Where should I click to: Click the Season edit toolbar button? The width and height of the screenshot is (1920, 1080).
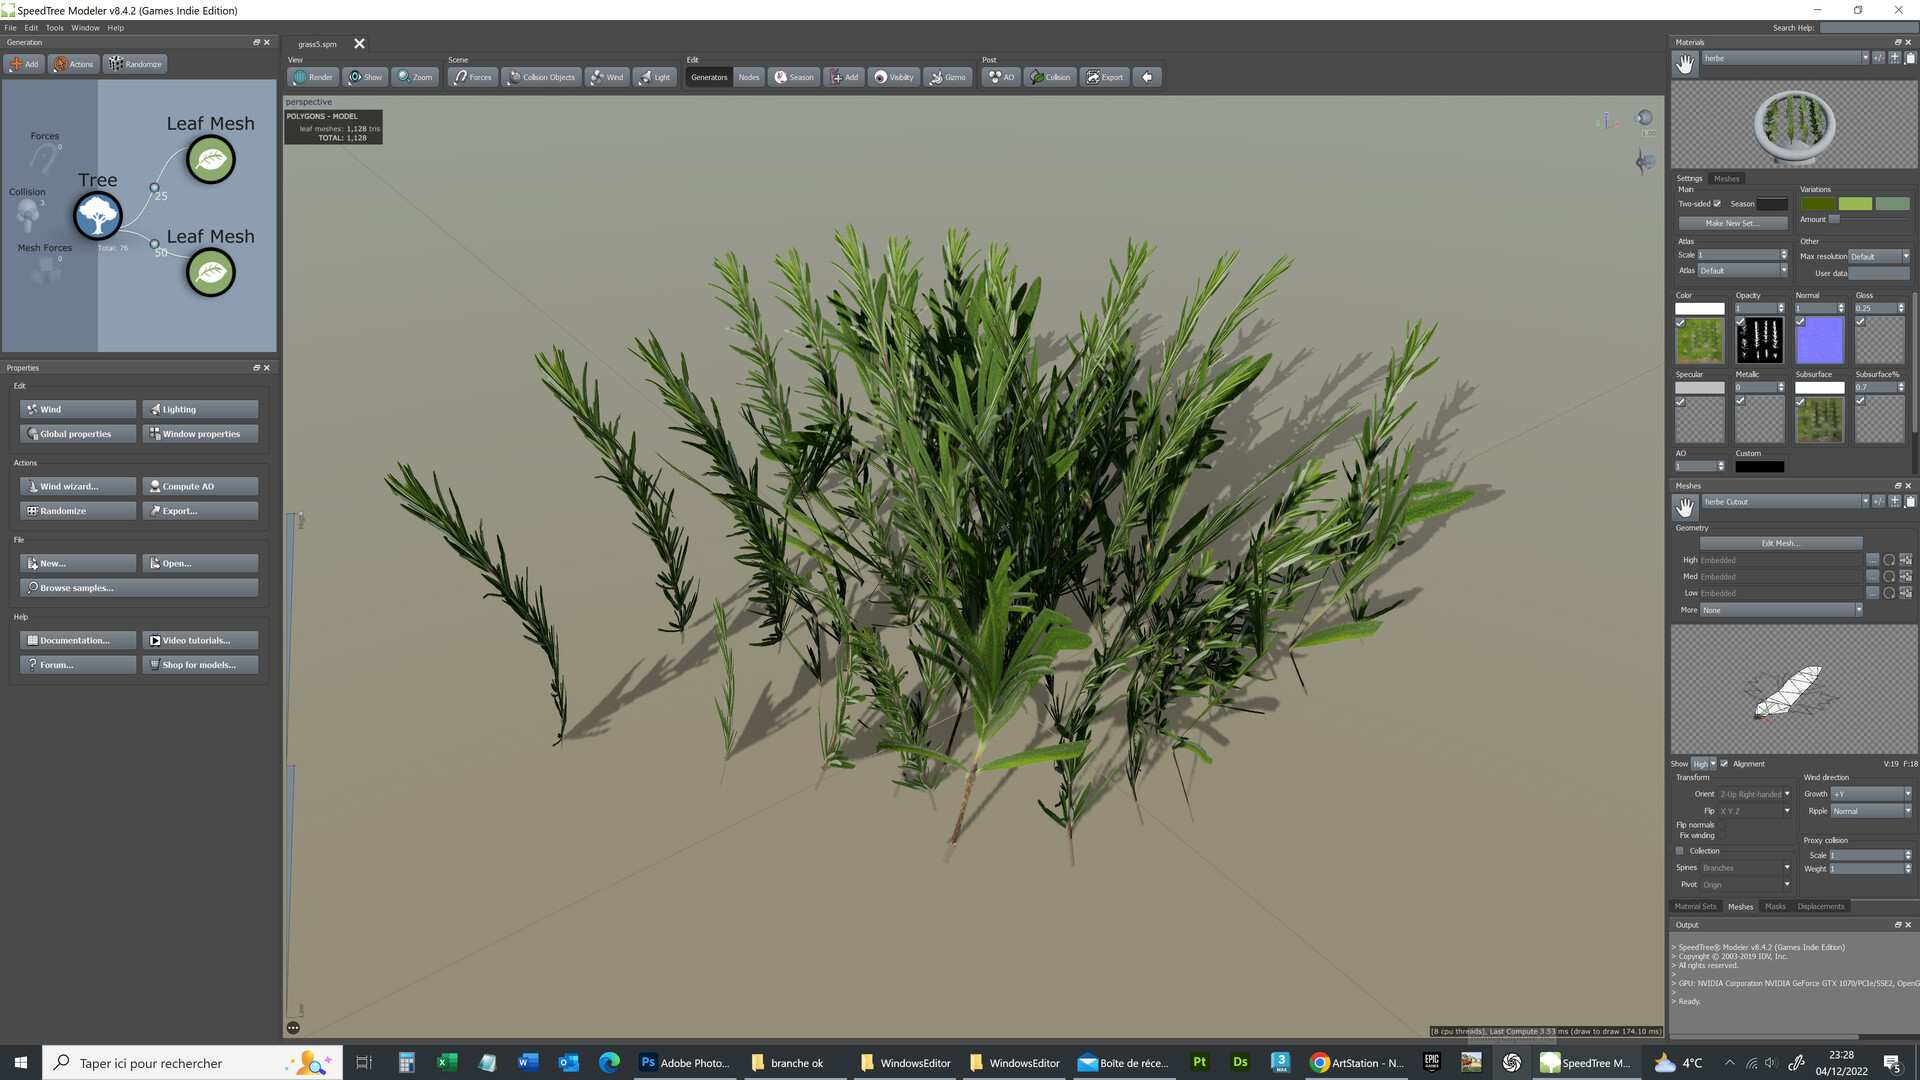(794, 77)
